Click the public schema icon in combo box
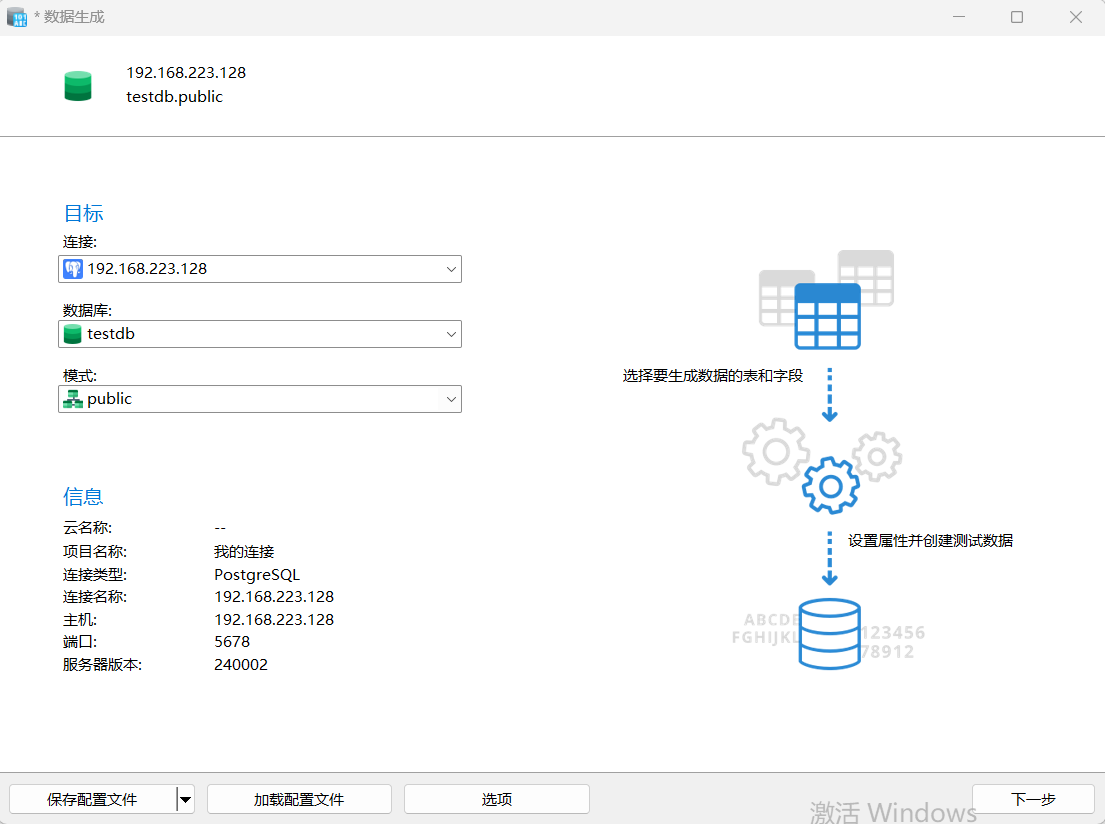This screenshot has height=824, width=1105. point(73,399)
